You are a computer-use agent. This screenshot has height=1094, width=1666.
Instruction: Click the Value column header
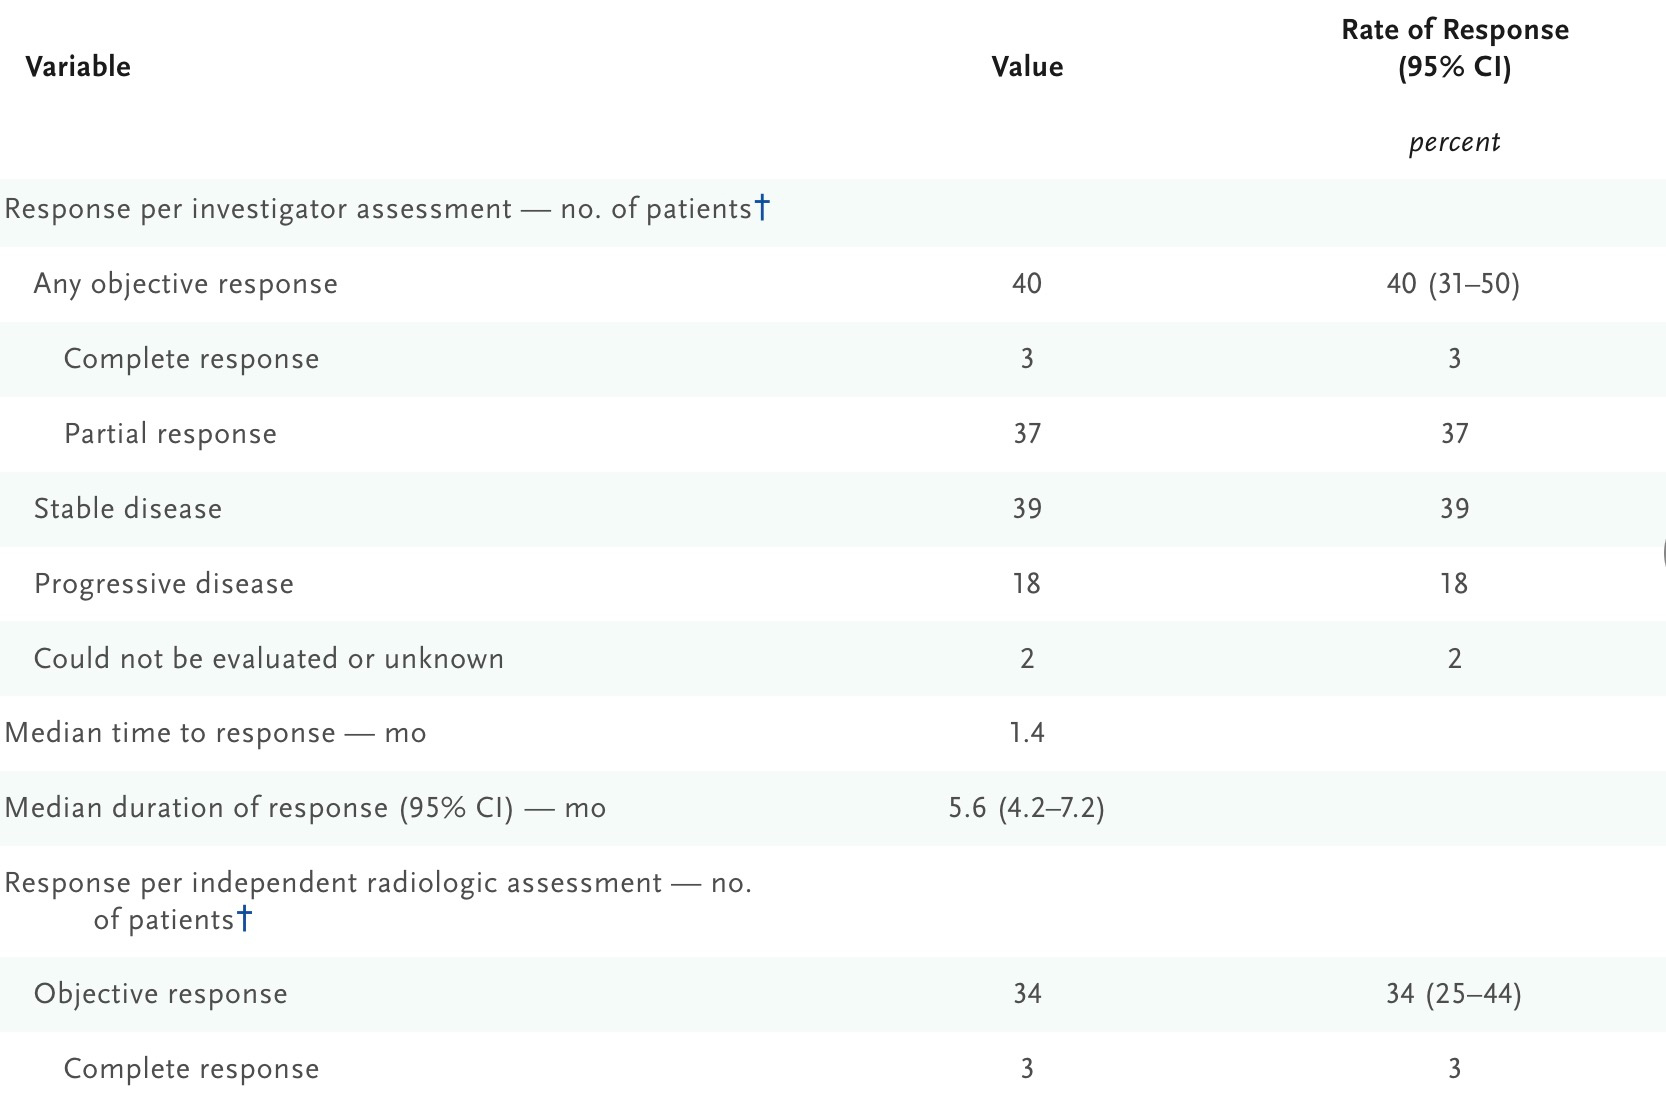pyautogui.click(x=1027, y=67)
